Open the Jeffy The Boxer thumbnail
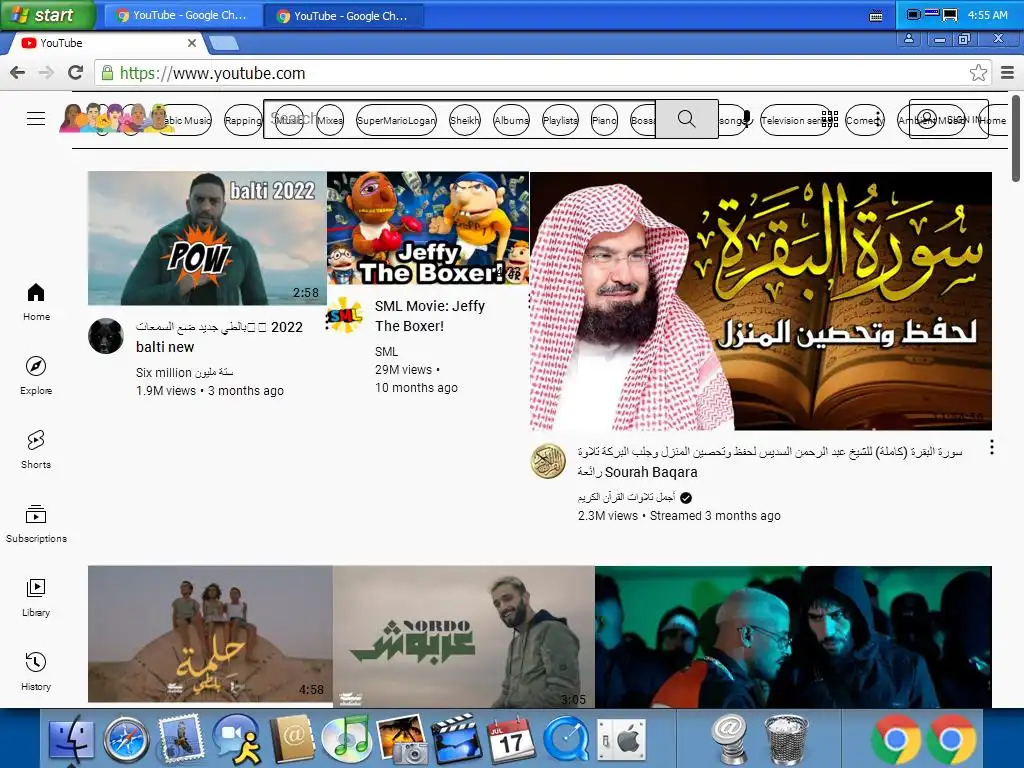 (x=428, y=228)
